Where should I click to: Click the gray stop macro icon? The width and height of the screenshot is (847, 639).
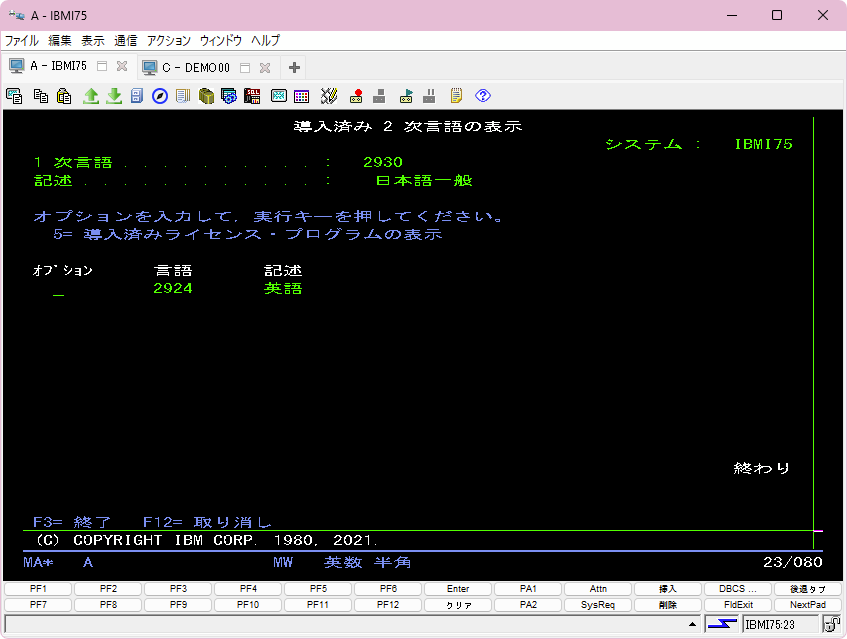[379, 96]
